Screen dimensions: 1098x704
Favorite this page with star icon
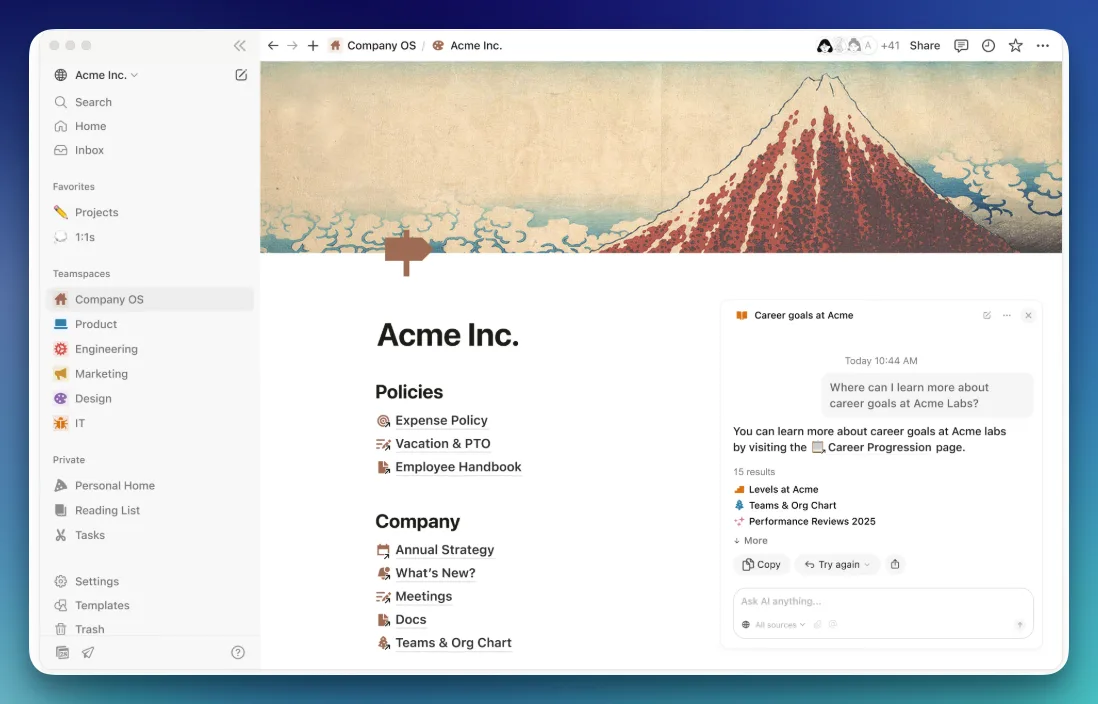1015,46
